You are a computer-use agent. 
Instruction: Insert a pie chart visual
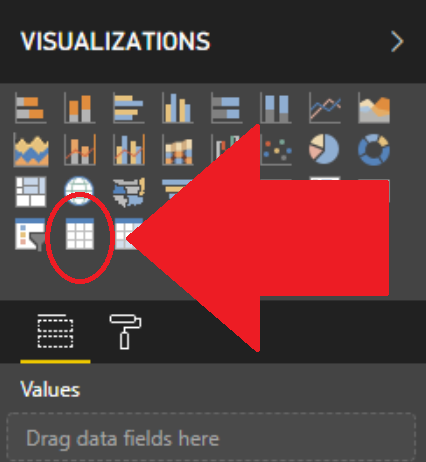pyautogui.click(x=324, y=149)
